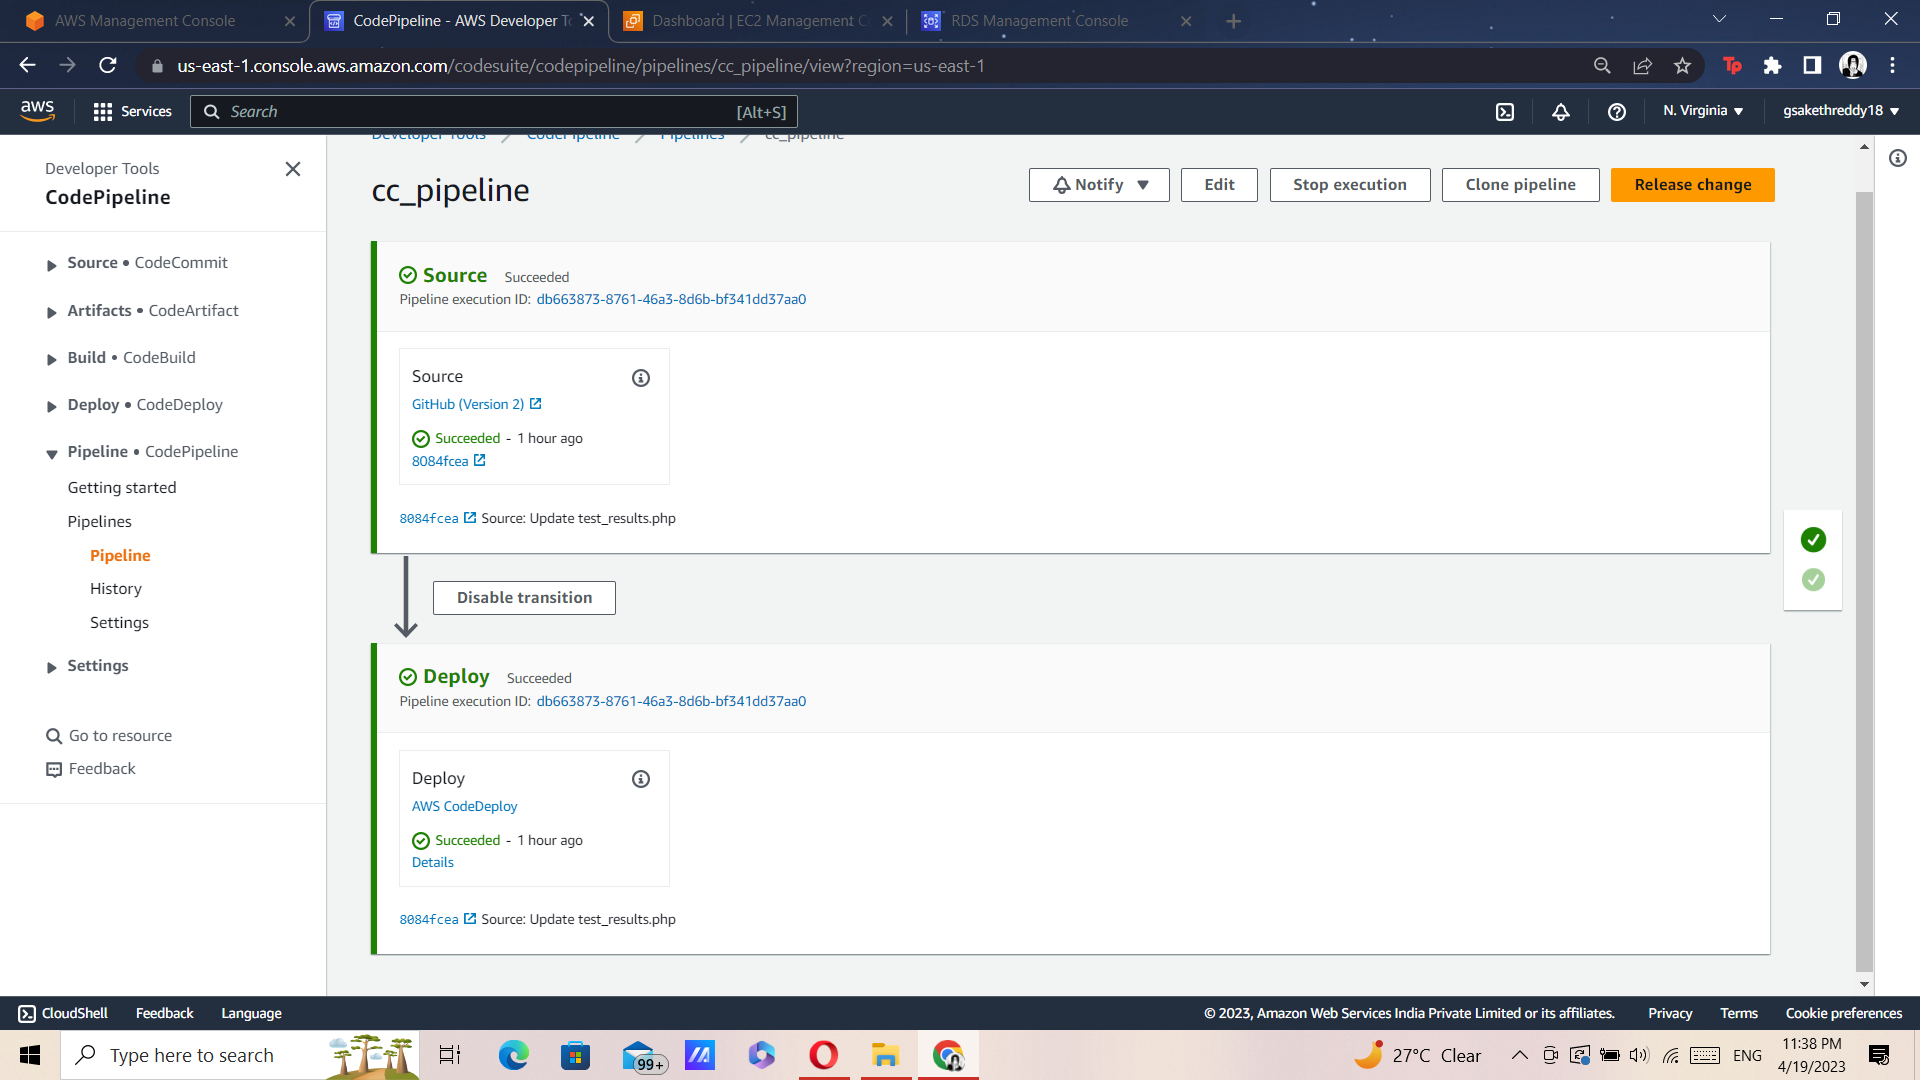Open the AWS Services grid menu
The image size is (1920, 1080).
[103, 111]
